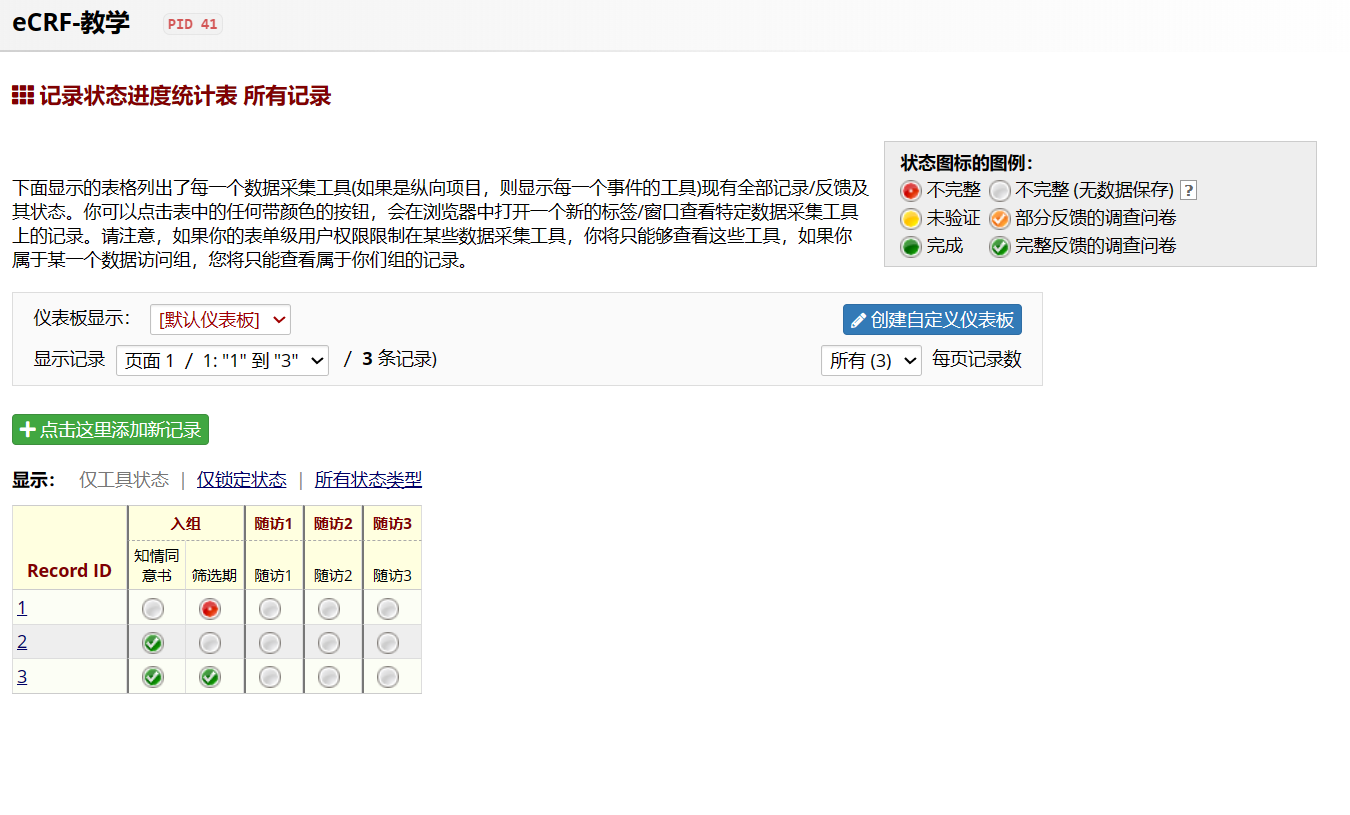The width and height of the screenshot is (1350, 815).
Task: Click record 2's 随访2 gray status icon
Action: (328, 643)
